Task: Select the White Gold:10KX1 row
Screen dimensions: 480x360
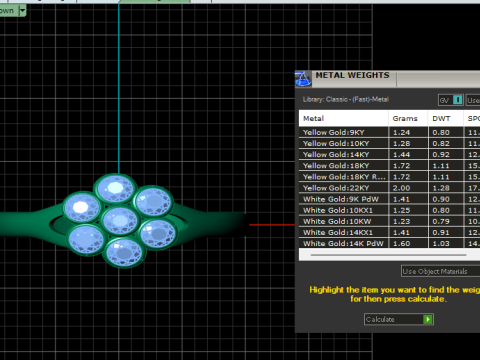Action: (x=389, y=210)
